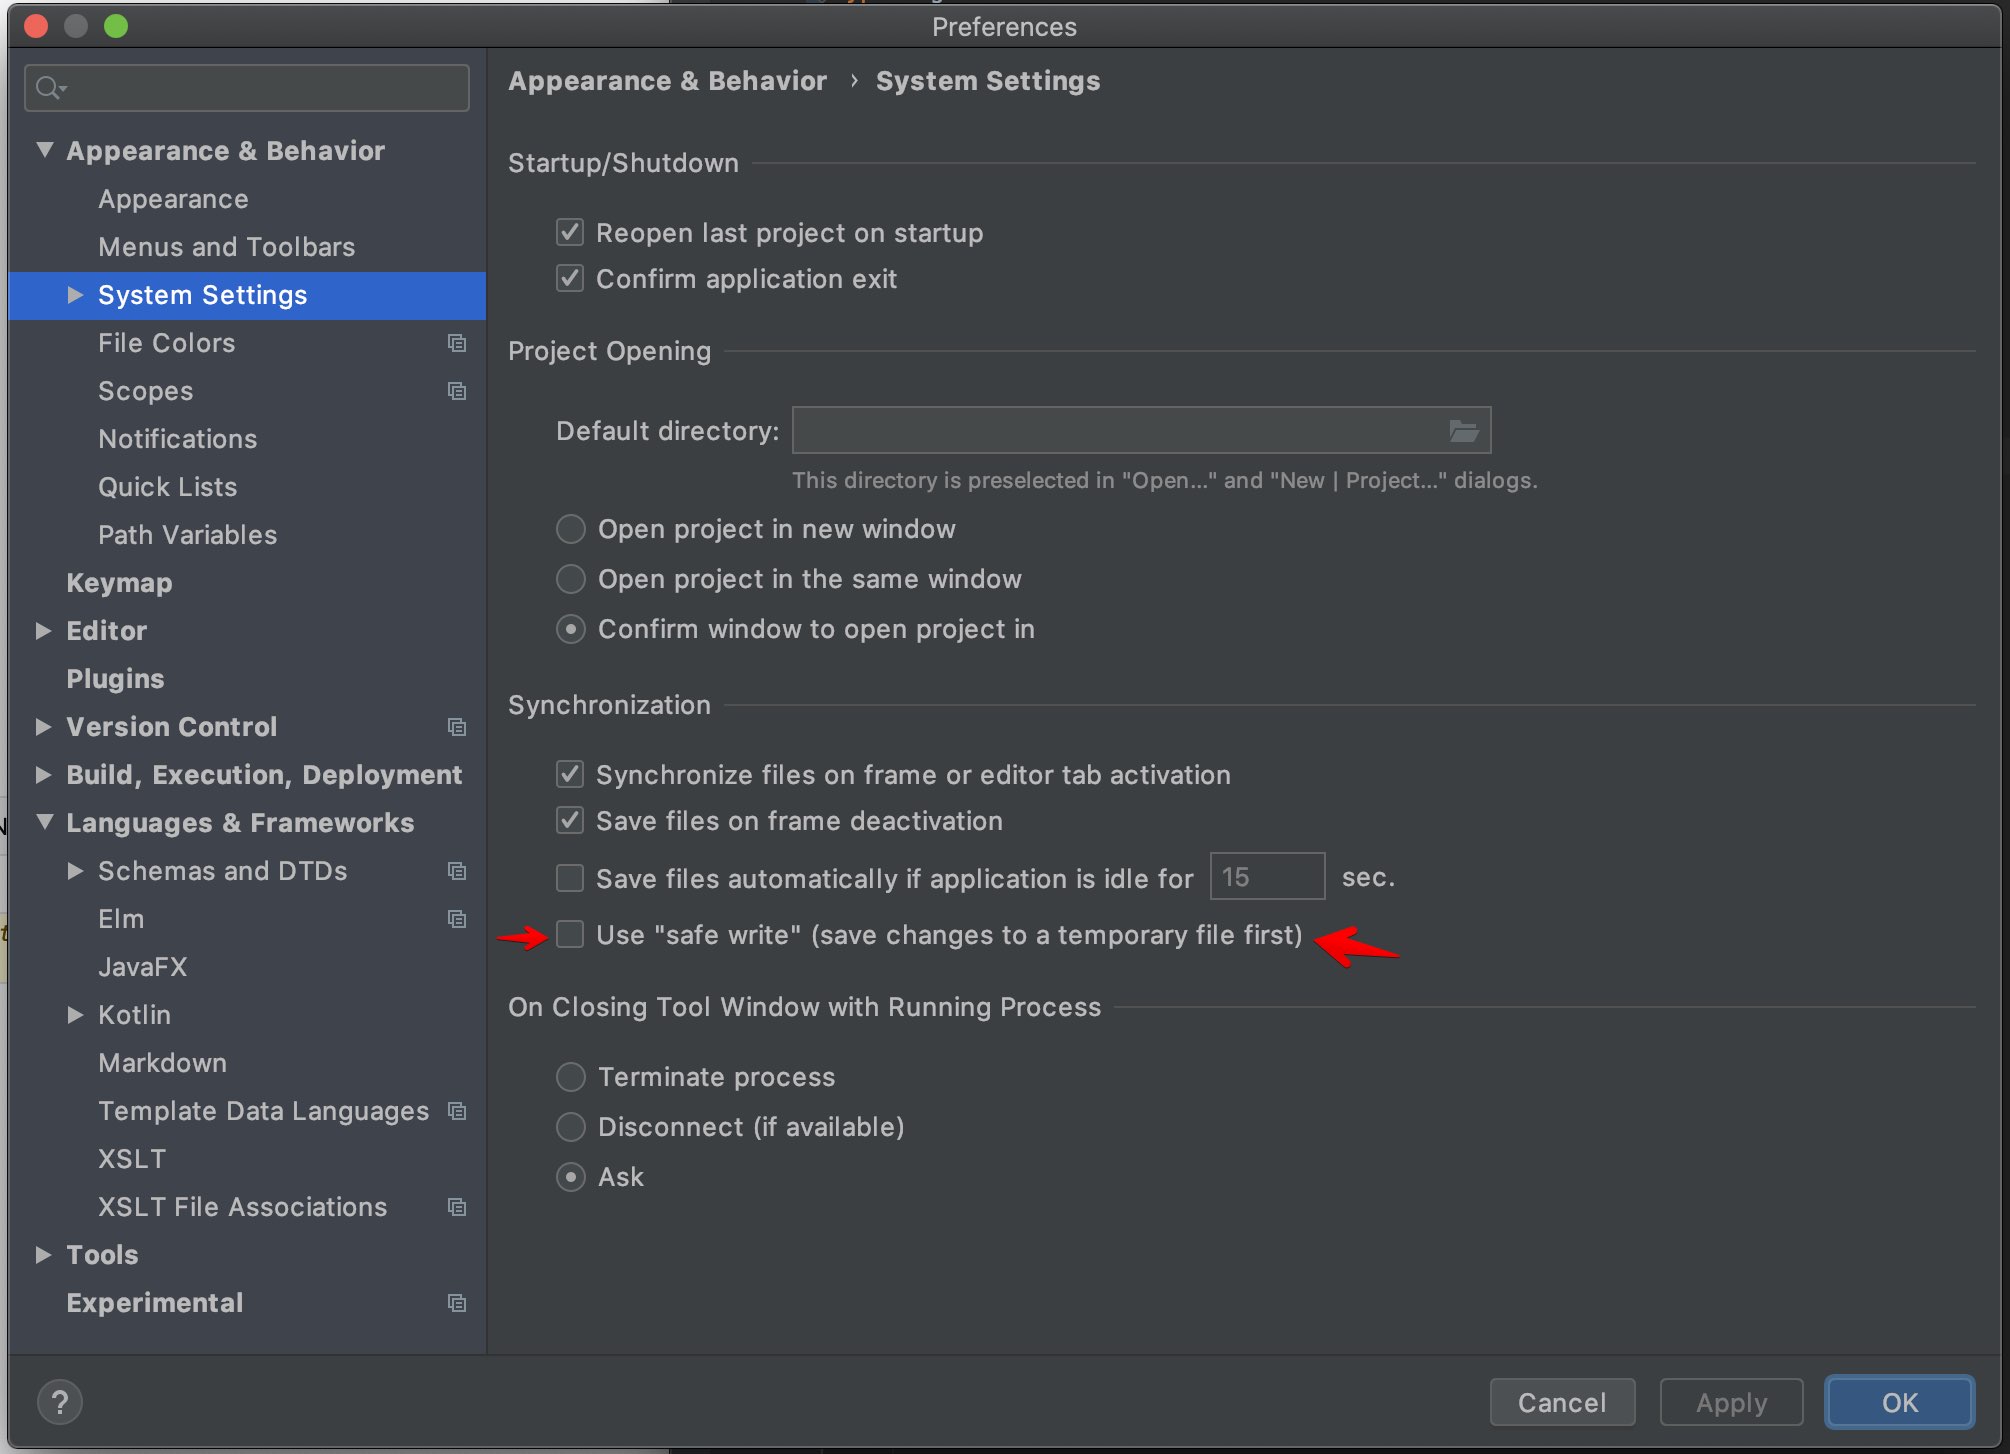Image resolution: width=2010 pixels, height=1454 pixels.
Task: Open the Appearance settings page
Action: coord(173,199)
